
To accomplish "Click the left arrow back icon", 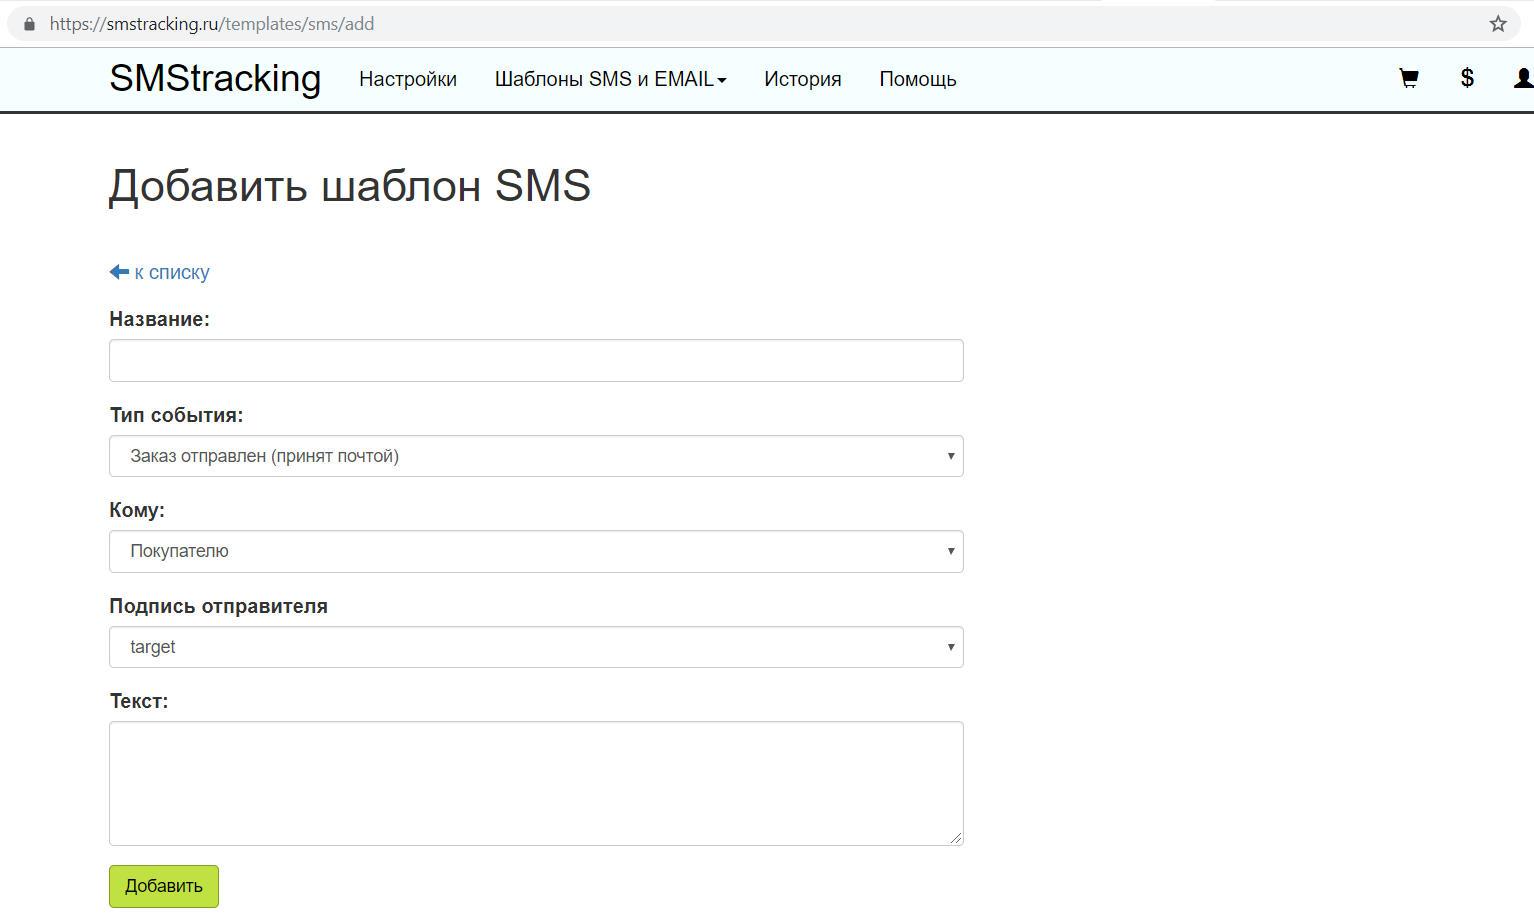I will [x=119, y=272].
